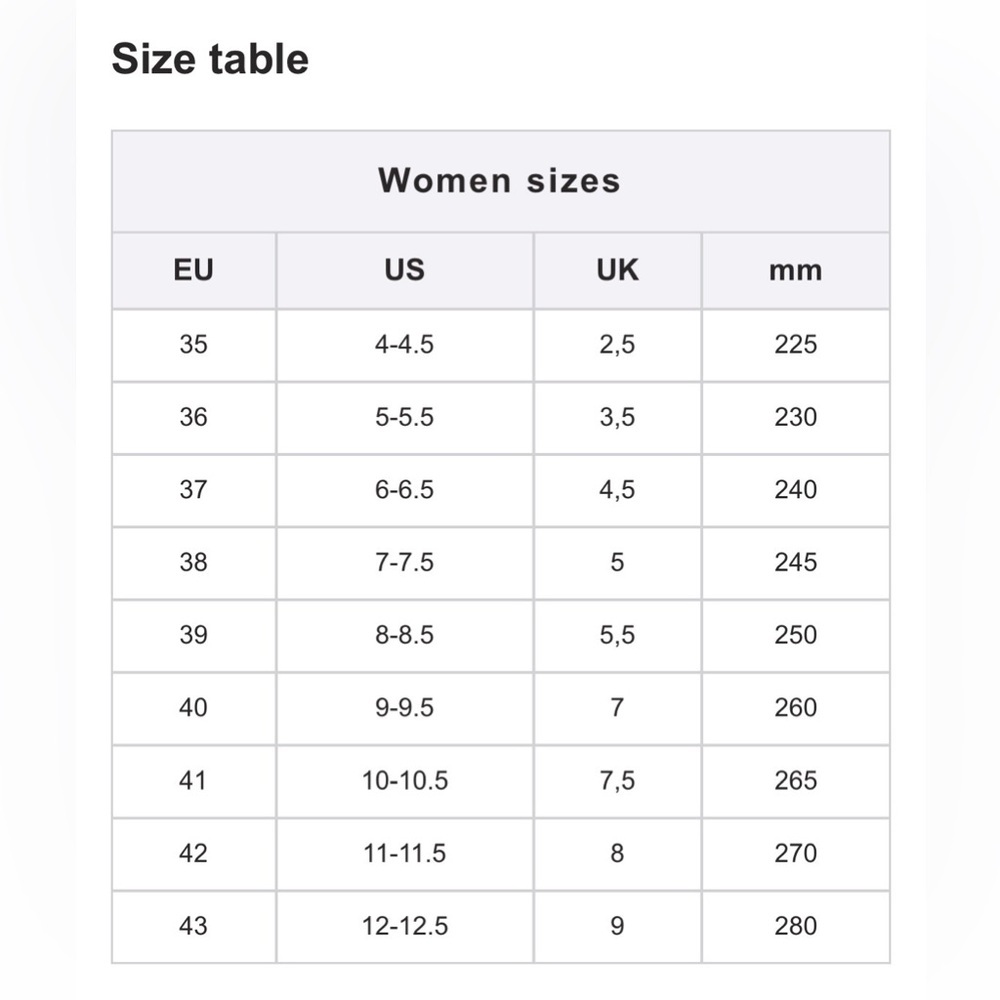The height and width of the screenshot is (1000, 1000).
Task: Select EU size 41 cell
Action: pyautogui.click(x=194, y=781)
